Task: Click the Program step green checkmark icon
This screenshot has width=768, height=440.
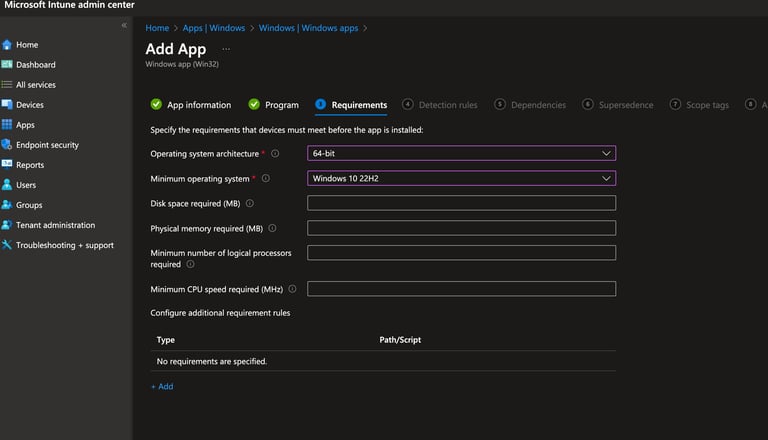Action: [254, 104]
